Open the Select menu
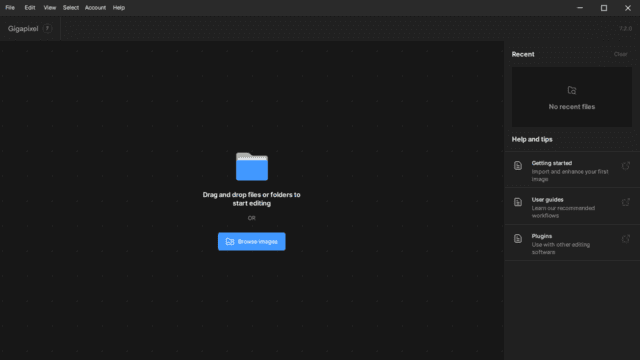This screenshot has height=360, width=640. click(x=71, y=8)
